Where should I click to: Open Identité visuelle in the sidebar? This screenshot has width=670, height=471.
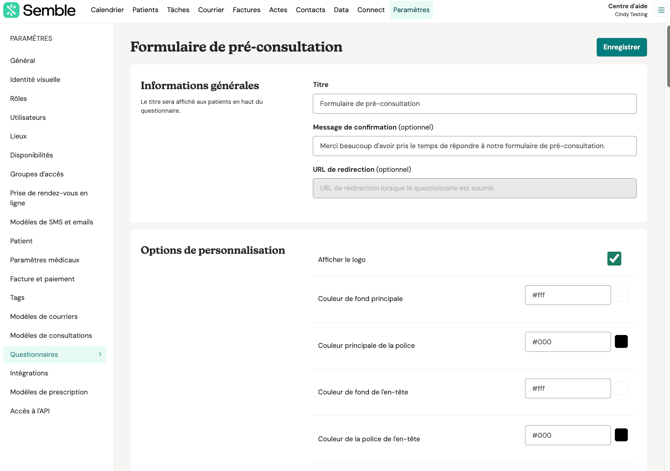coord(35,79)
